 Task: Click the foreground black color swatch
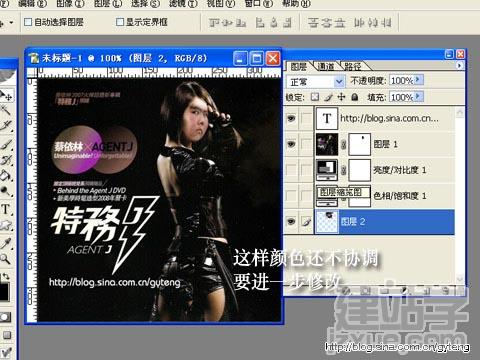4,292
